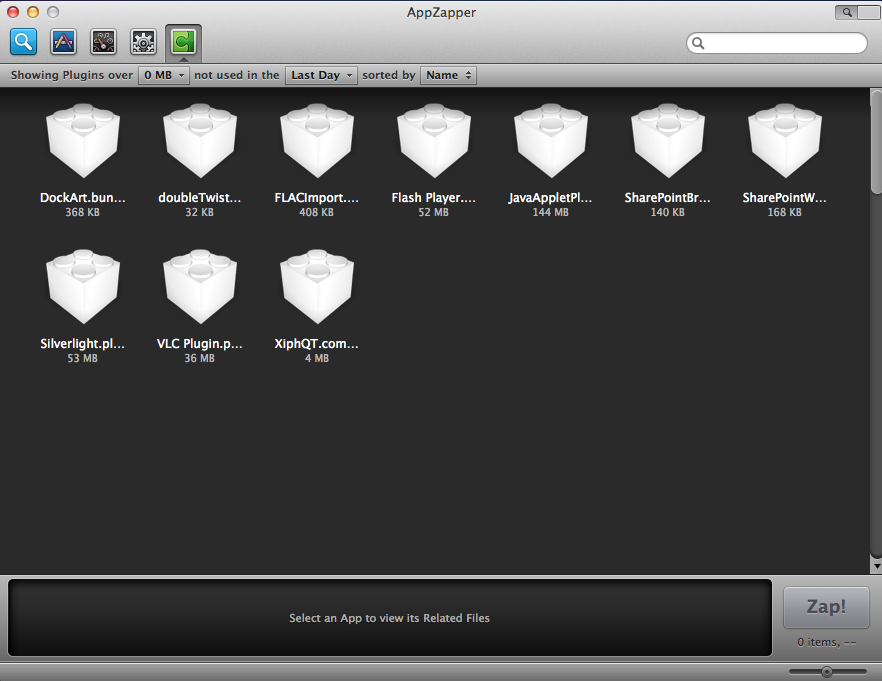The image size is (882, 681).
Task: Click the toolbar toggle pill button
Action: 853,12
